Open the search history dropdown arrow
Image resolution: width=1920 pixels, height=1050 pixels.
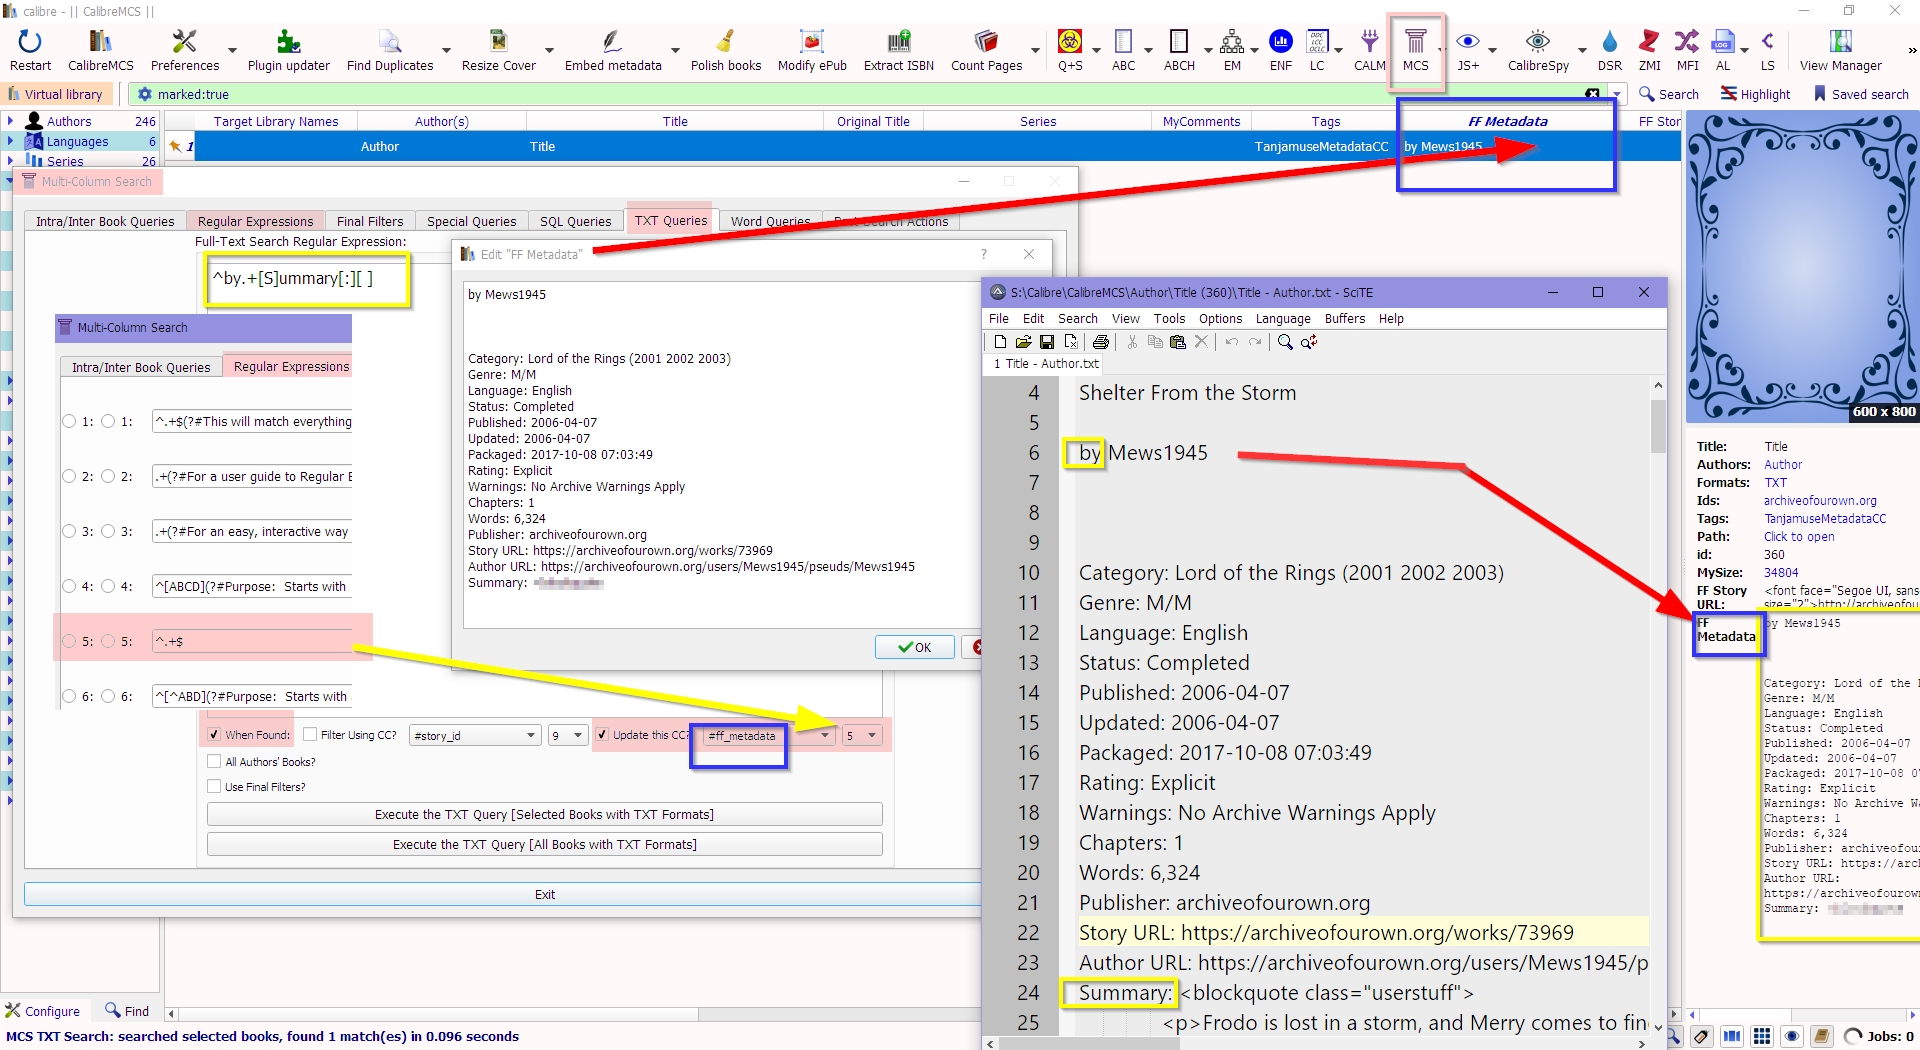[x=1617, y=94]
